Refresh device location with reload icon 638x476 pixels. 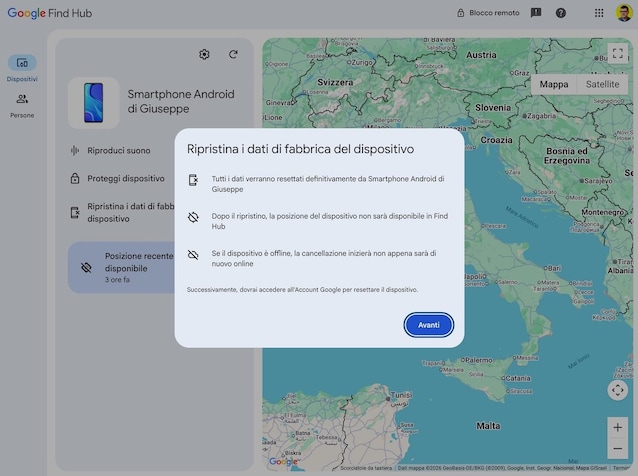233,54
